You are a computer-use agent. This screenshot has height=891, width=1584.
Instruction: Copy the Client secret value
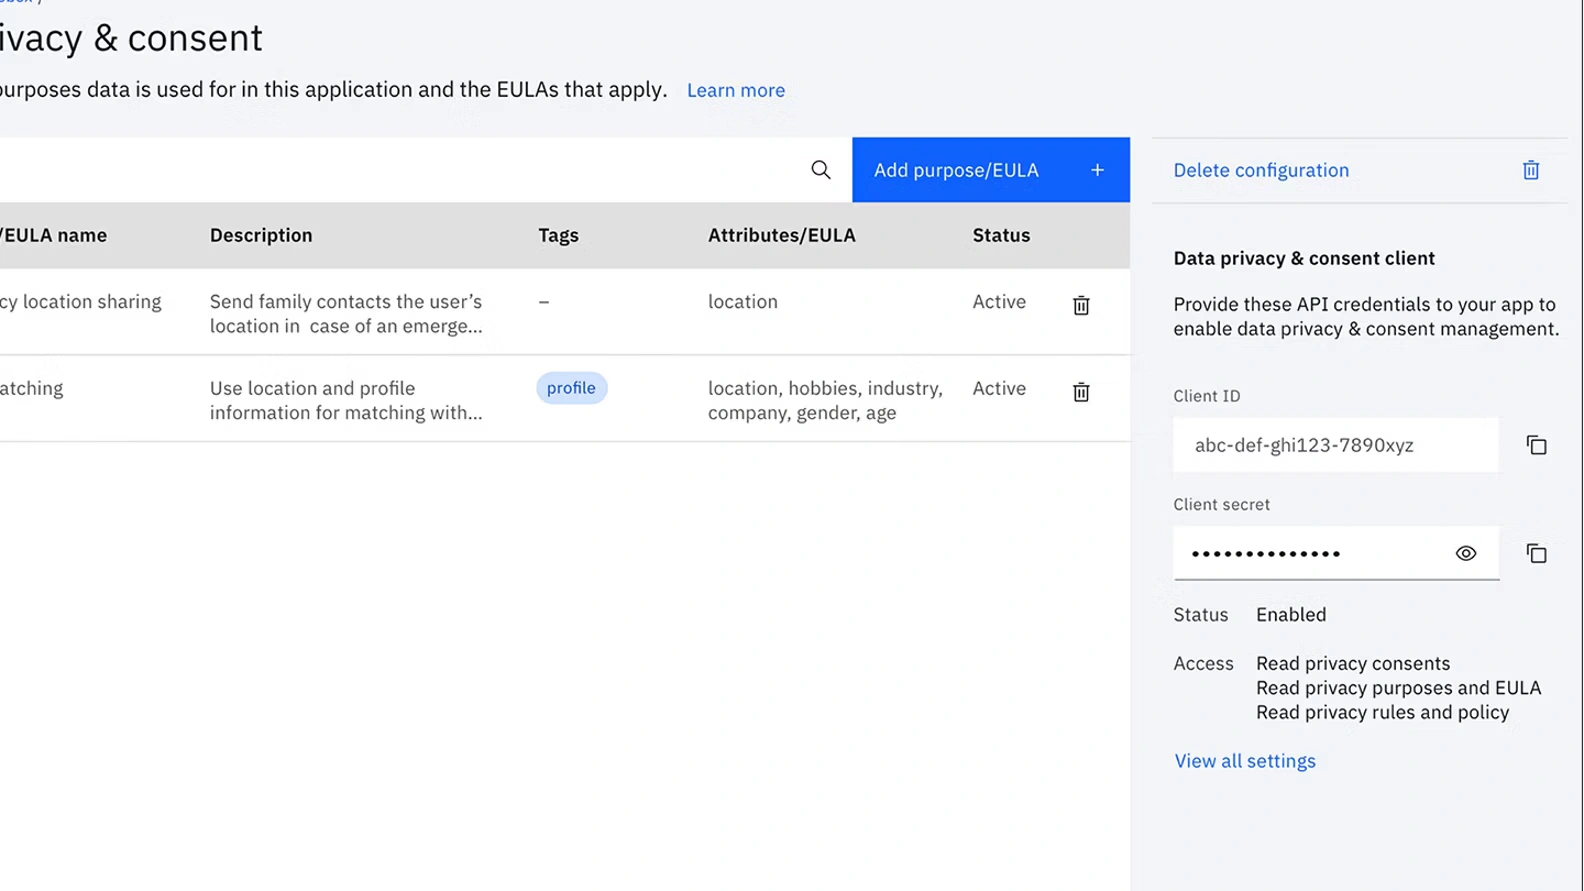coord(1536,554)
